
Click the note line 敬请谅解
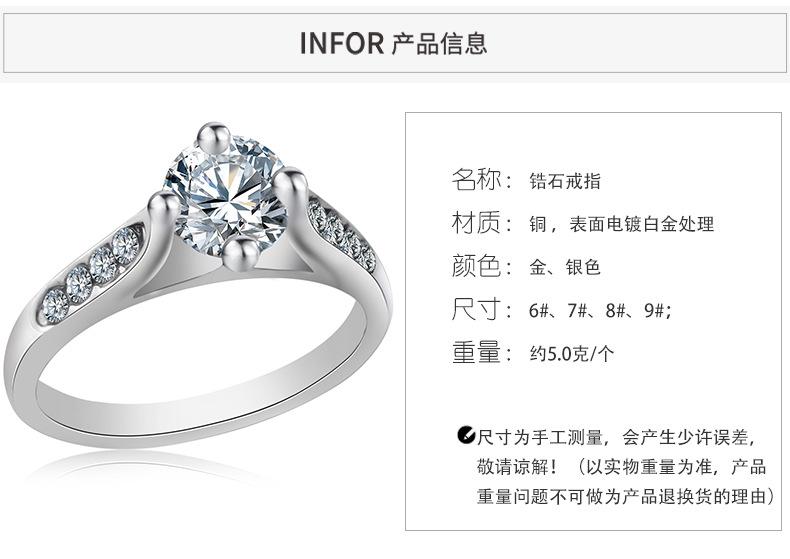[x=622, y=467]
